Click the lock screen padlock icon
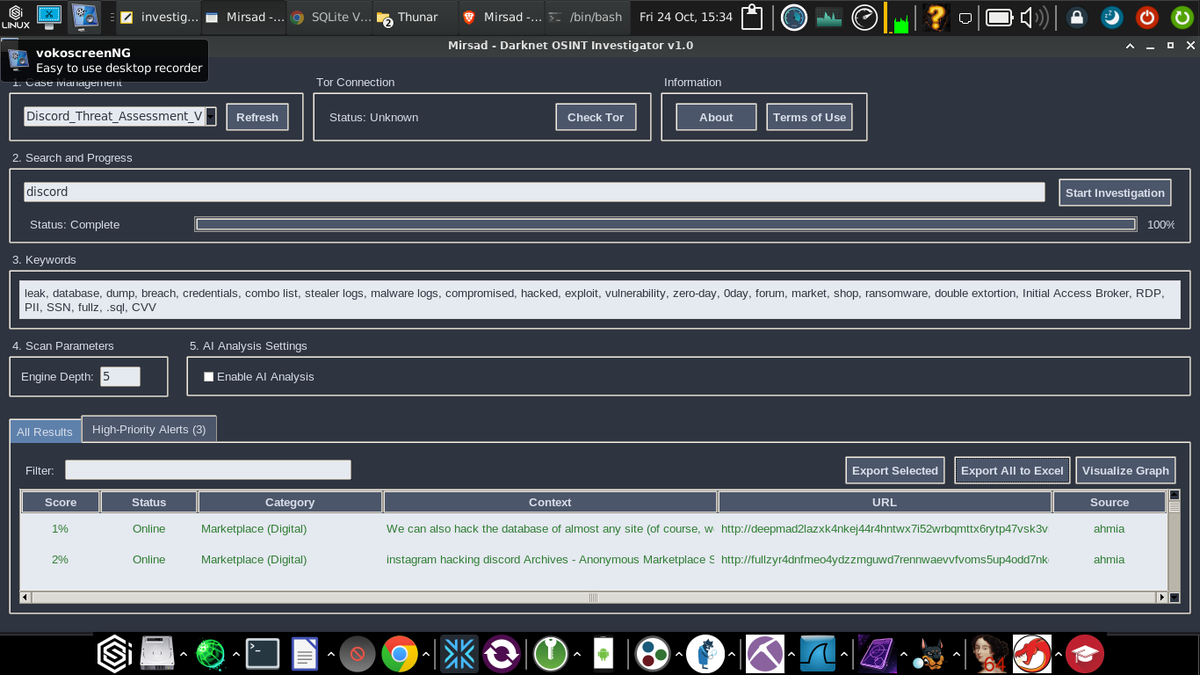The width and height of the screenshot is (1200, 675). (1077, 17)
